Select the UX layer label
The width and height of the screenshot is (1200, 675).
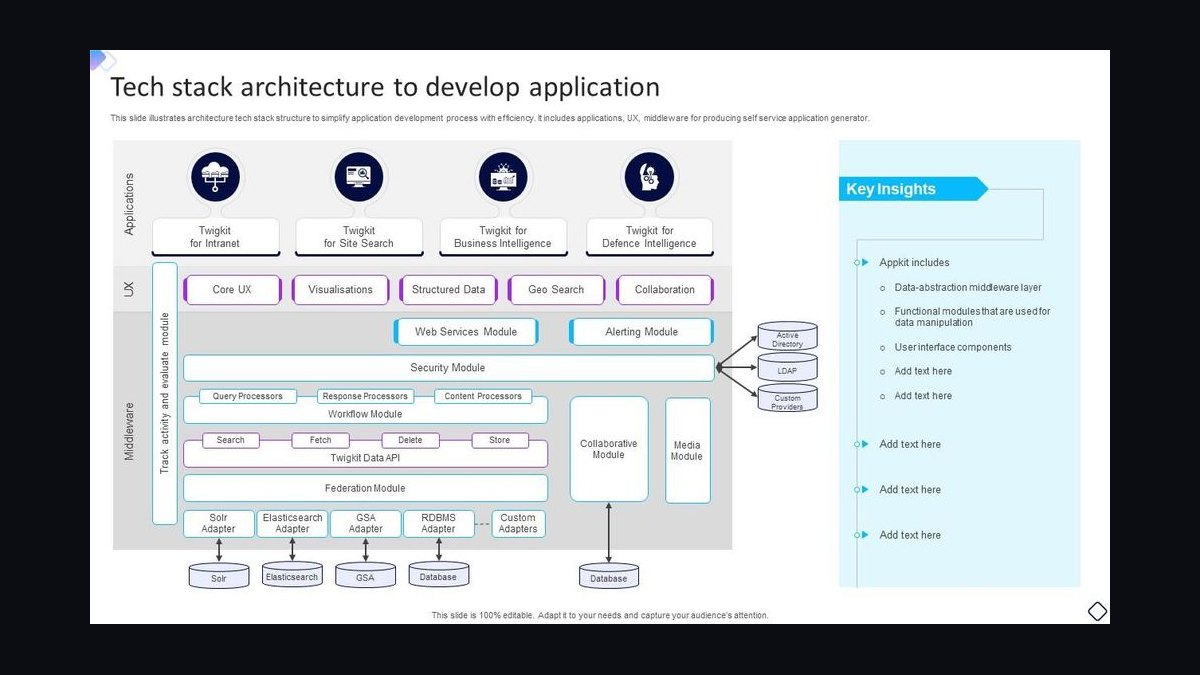pyautogui.click(x=129, y=289)
